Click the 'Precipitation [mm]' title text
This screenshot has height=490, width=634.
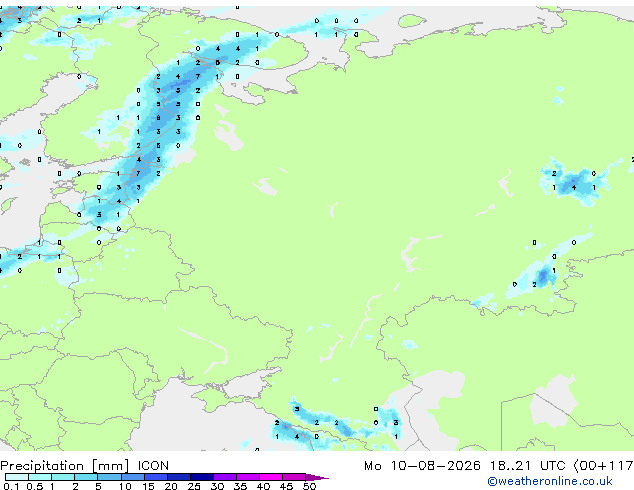tap(64, 466)
